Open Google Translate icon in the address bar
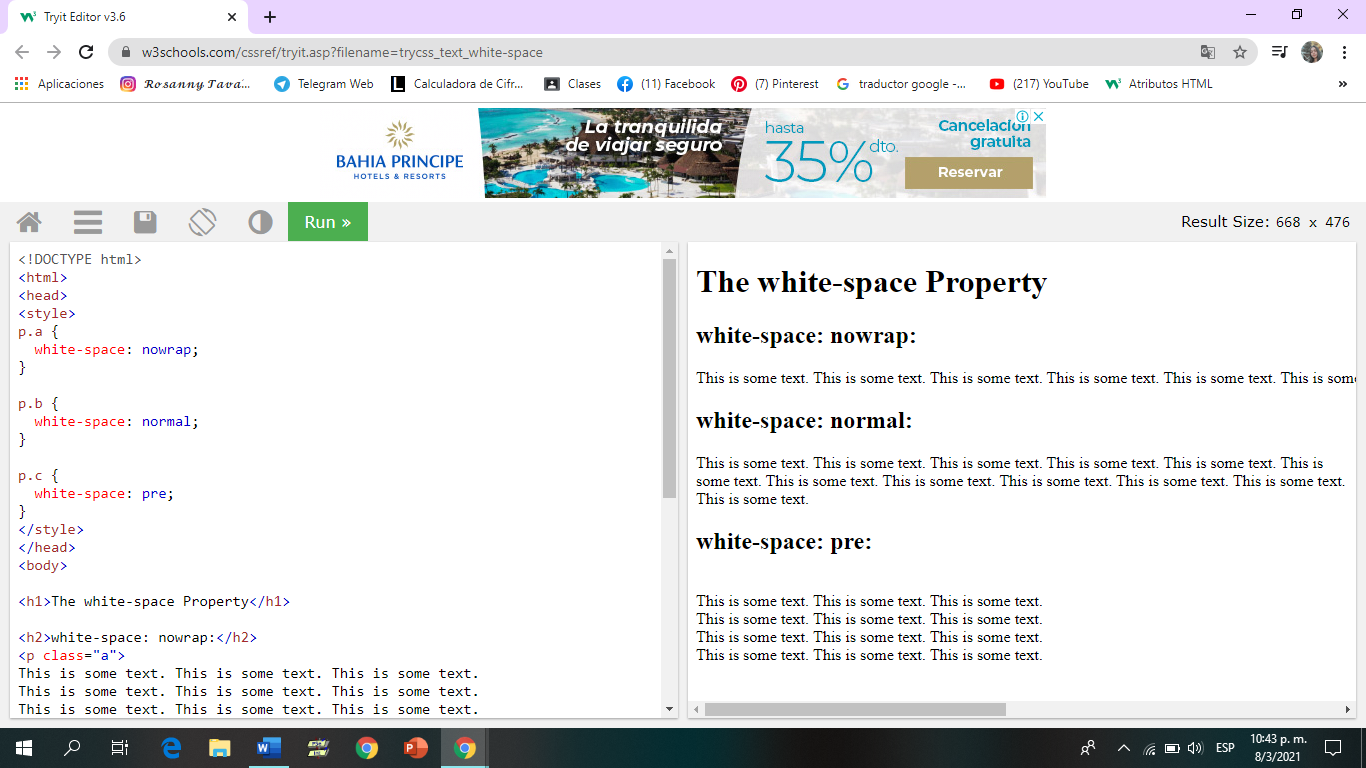The height and width of the screenshot is (768, 1366). point(1208,50)
